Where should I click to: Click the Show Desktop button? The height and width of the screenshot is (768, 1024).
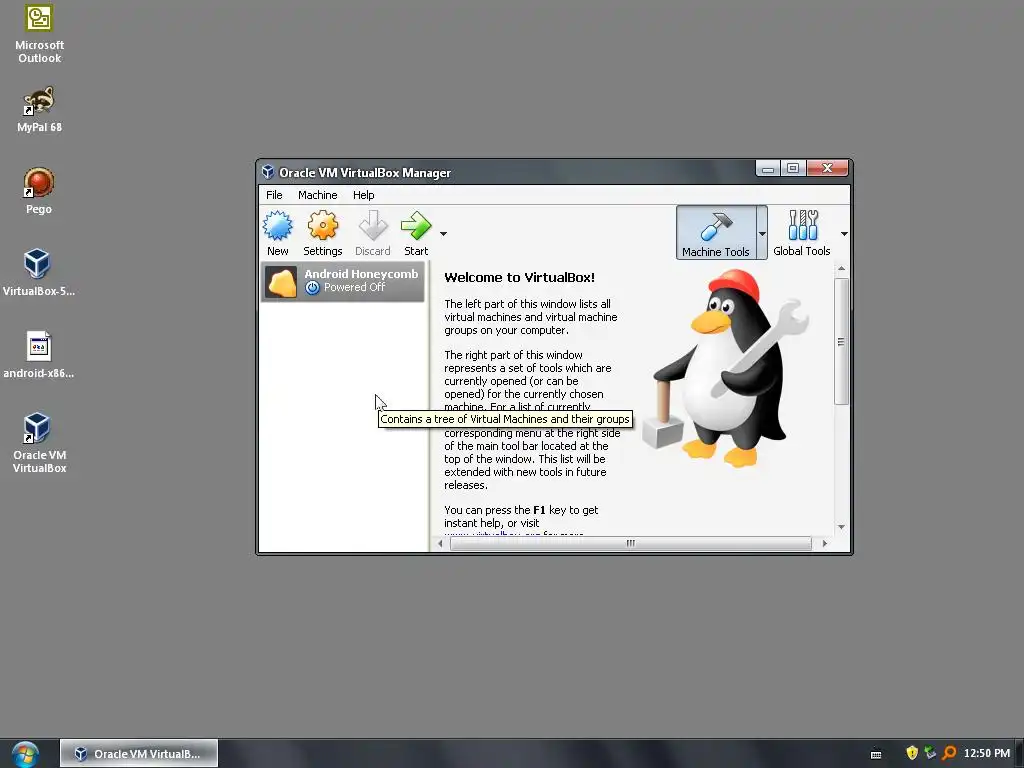coord(1019,754)
